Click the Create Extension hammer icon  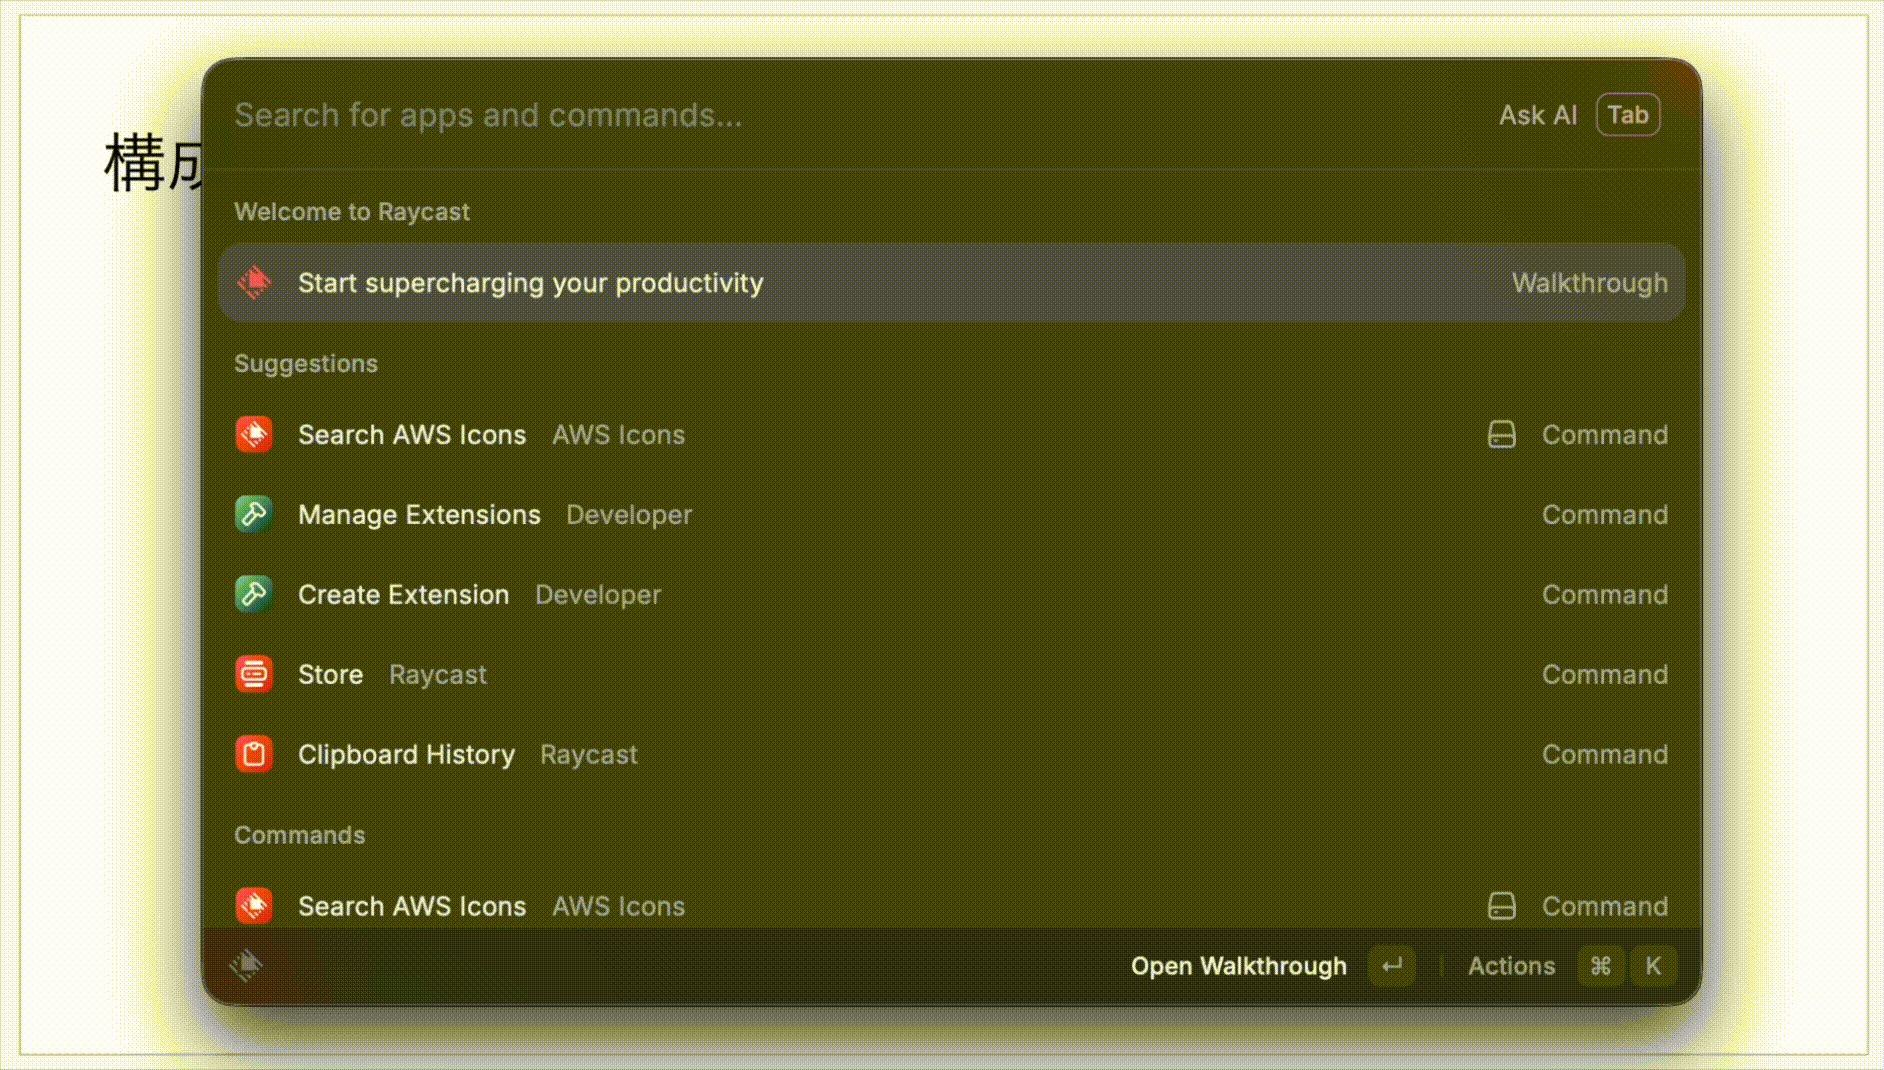tap(254, 595)
